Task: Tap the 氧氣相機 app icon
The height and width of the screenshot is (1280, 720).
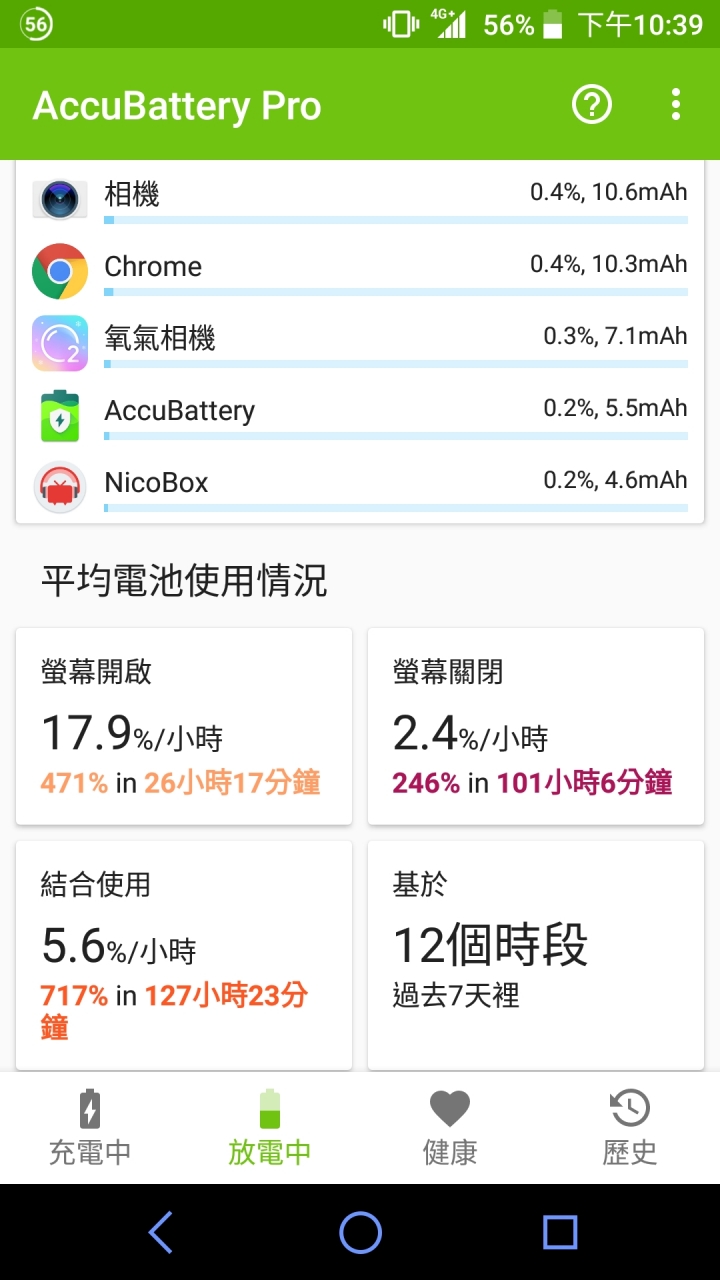Action: click(60, 343)
